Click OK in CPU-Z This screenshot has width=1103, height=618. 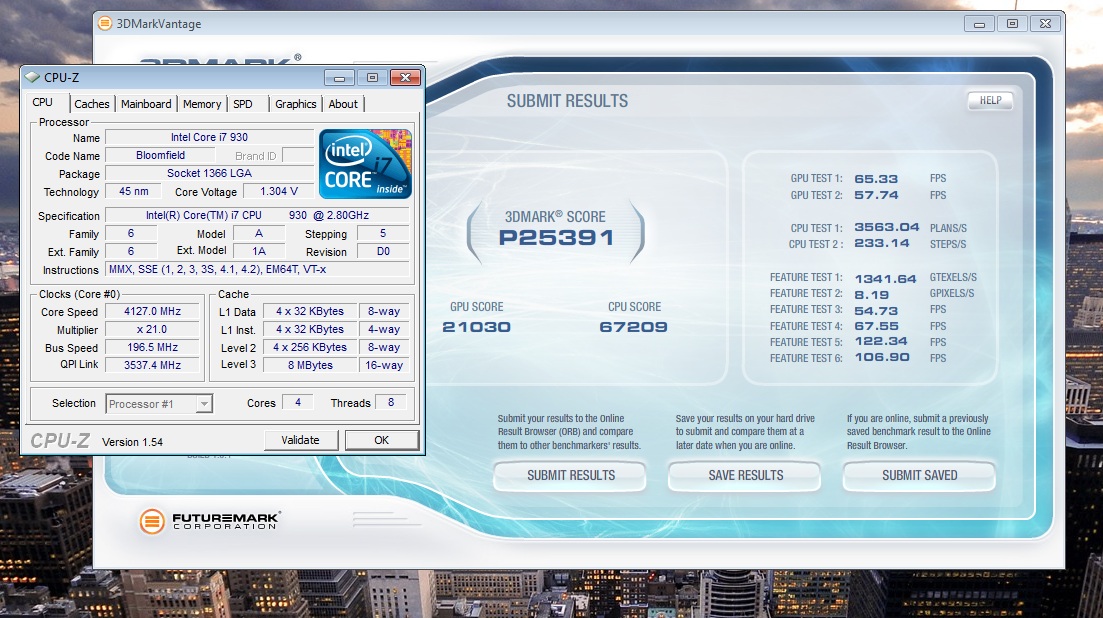[x=381, y=440]
